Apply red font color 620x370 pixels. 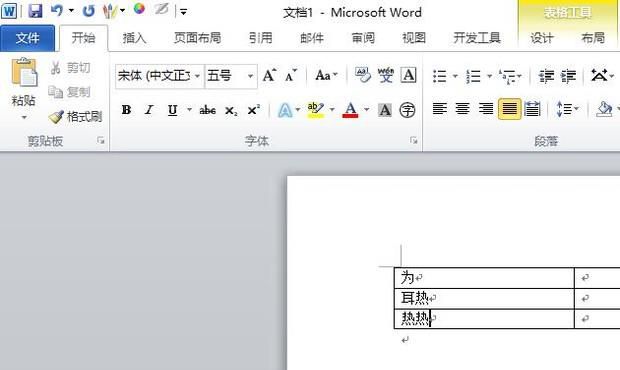pyautogui.click(x=350, y=110)
